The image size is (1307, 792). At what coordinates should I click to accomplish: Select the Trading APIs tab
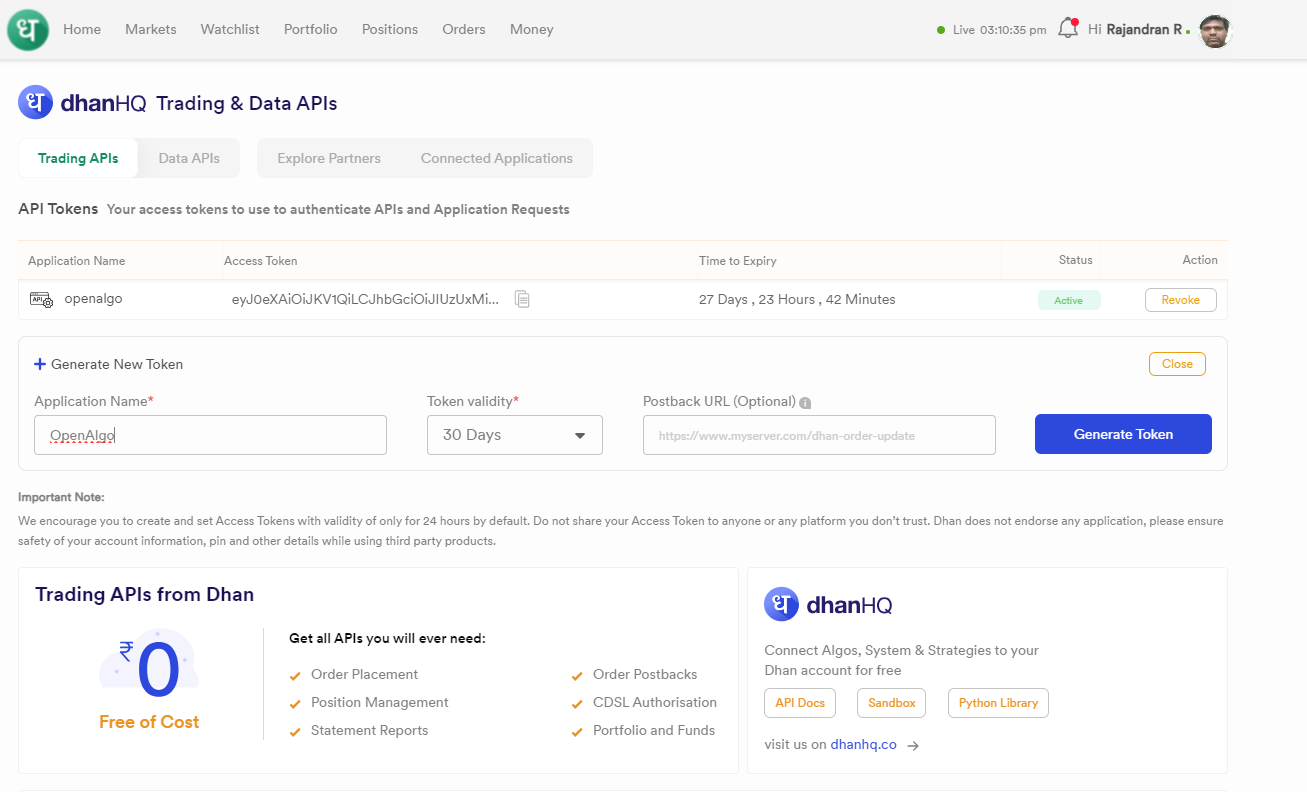point(78,158)
